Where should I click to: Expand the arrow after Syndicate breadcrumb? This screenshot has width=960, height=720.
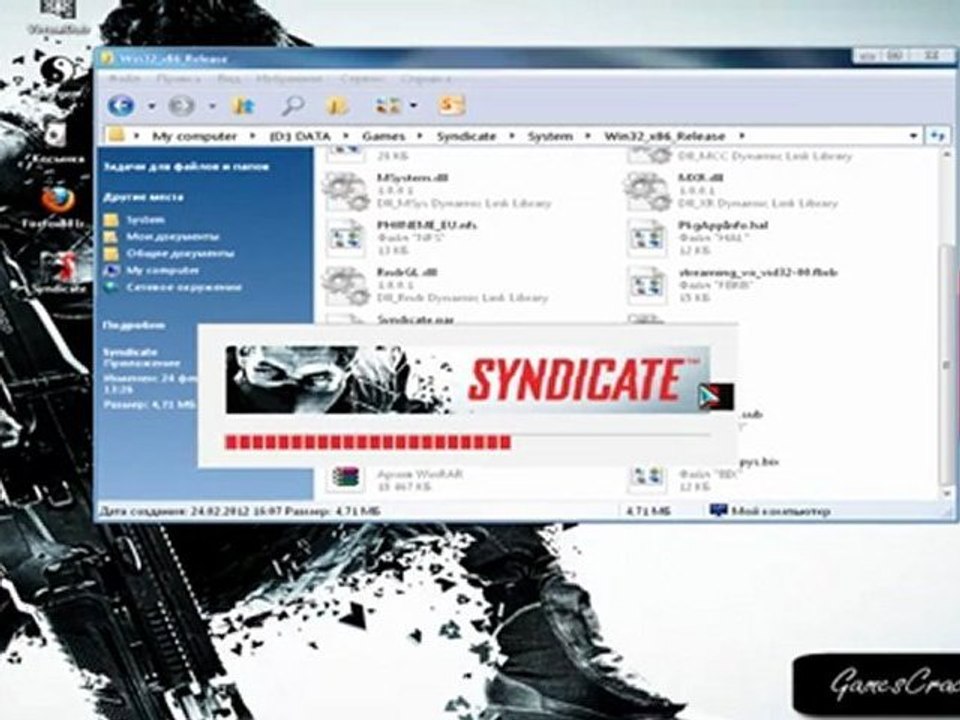[x=512, y=136]
